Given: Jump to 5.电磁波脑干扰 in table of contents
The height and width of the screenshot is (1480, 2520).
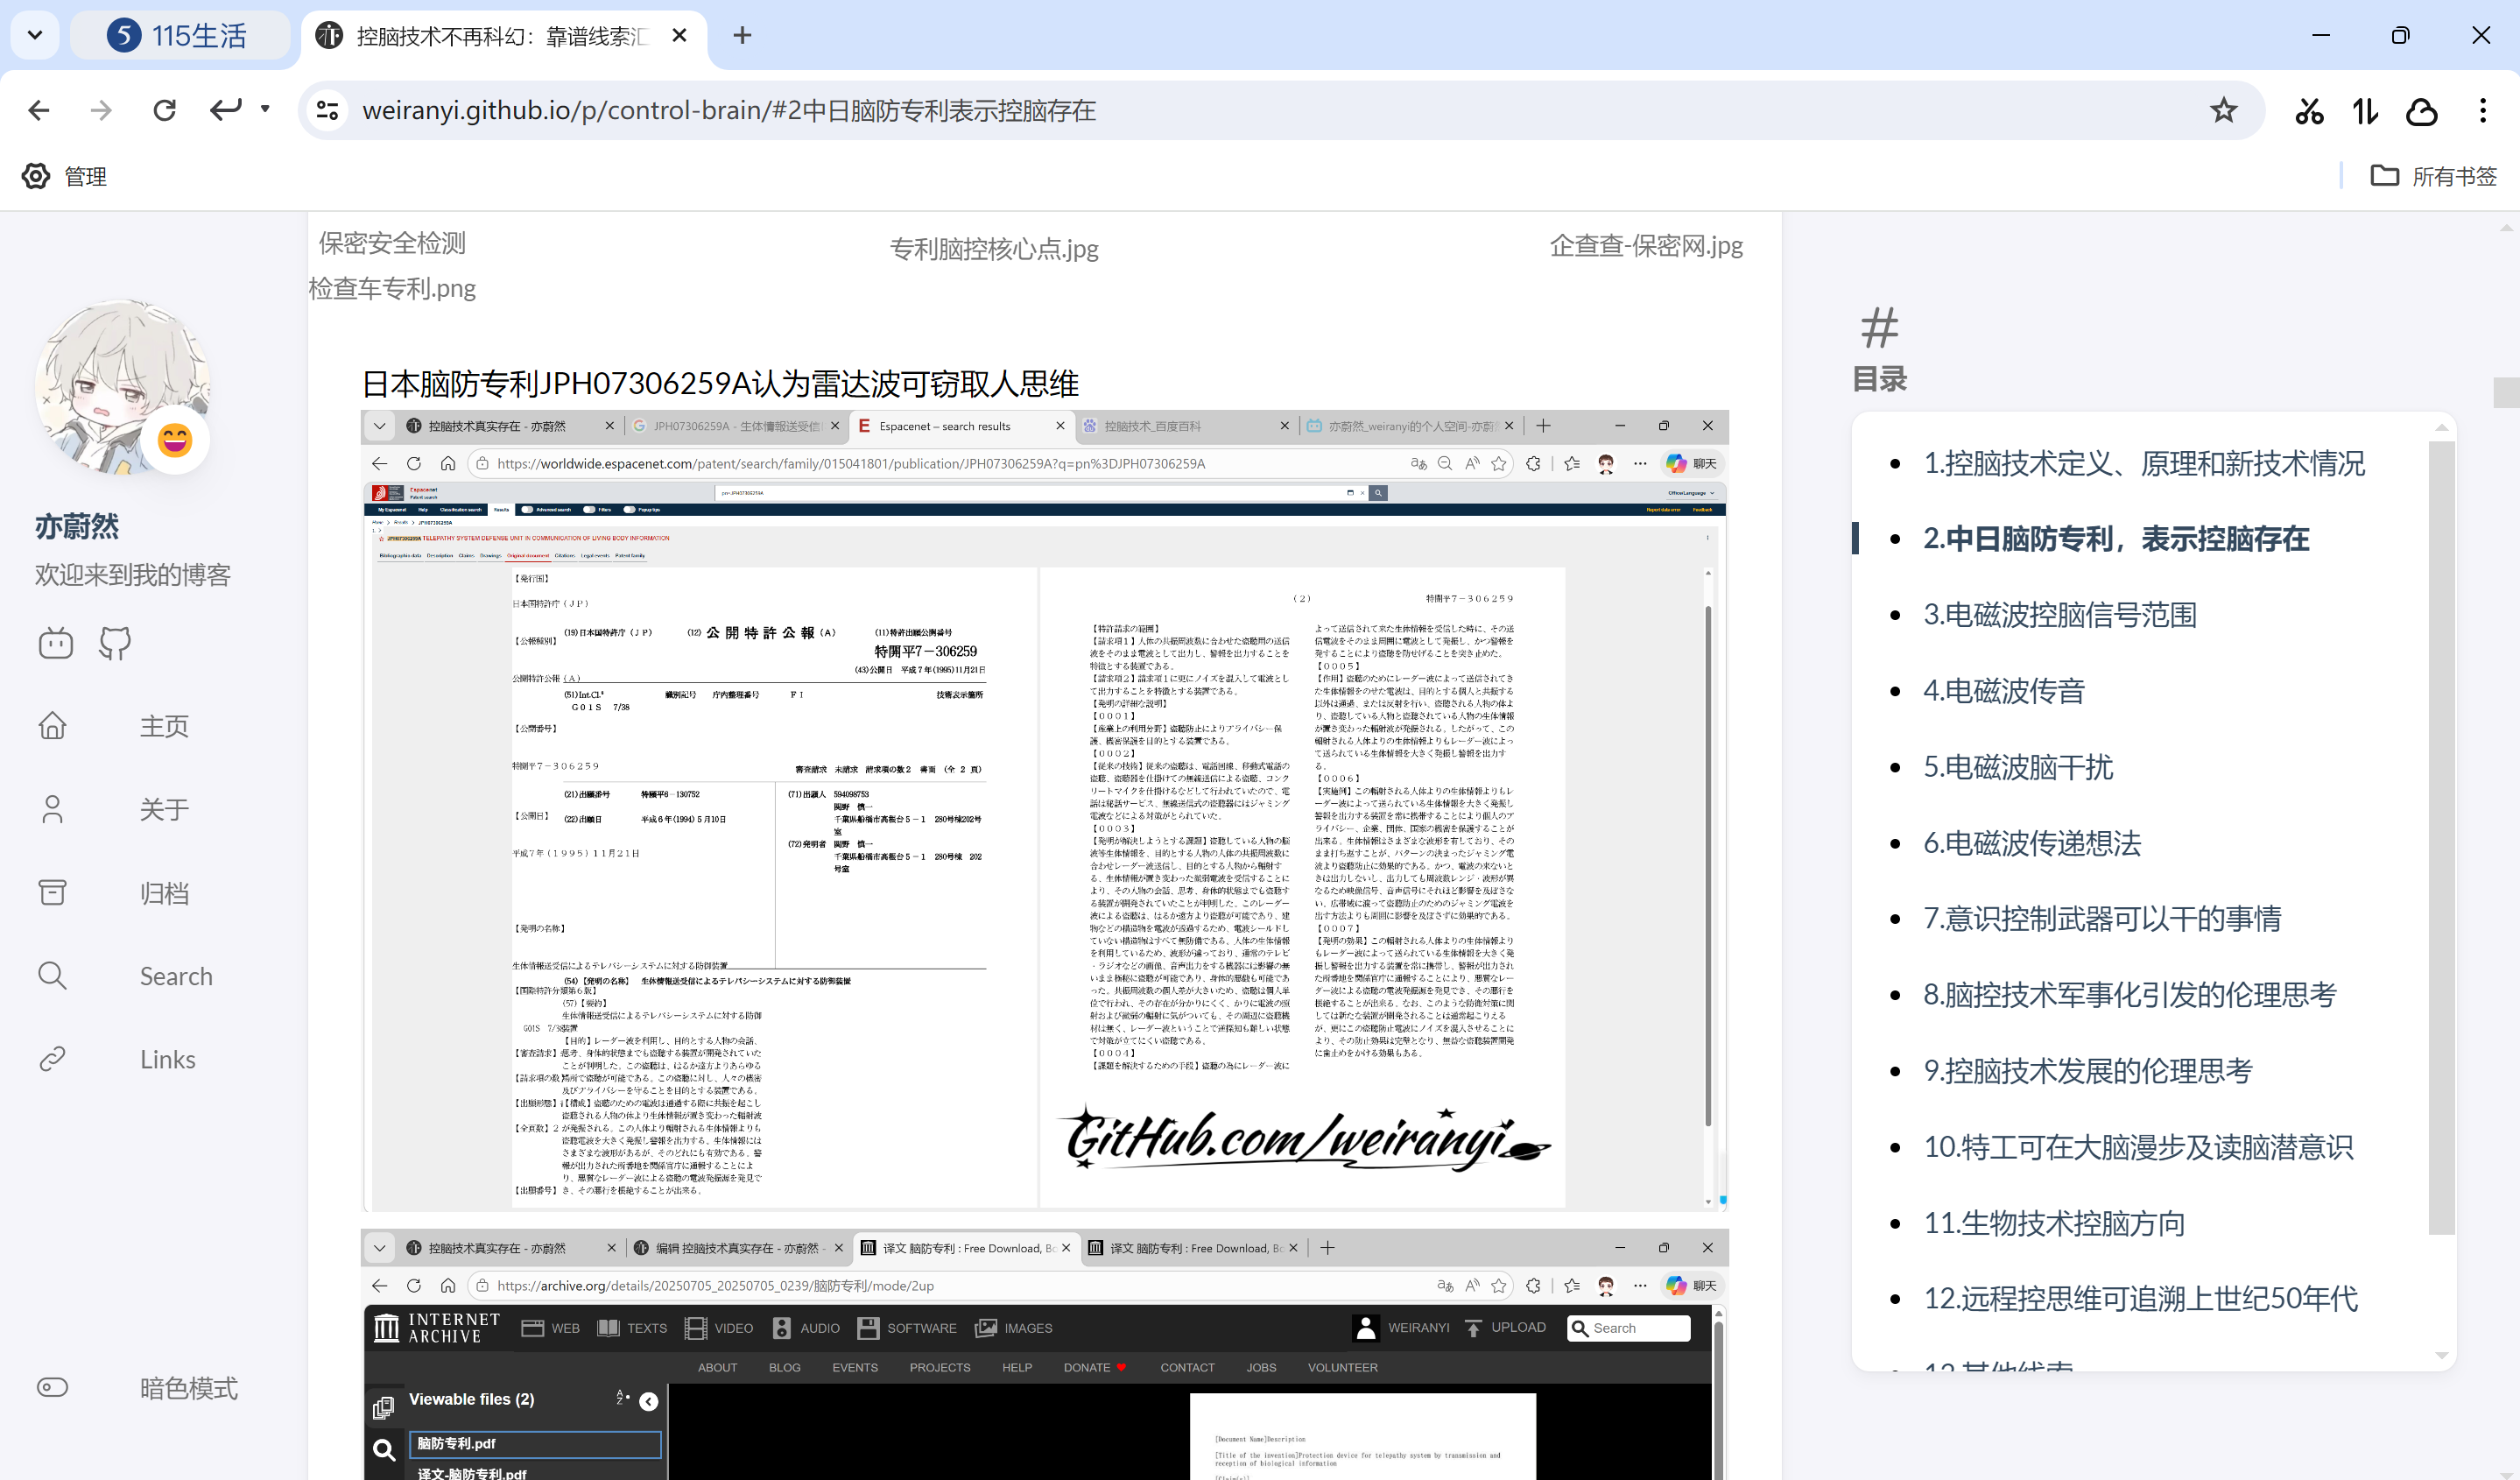Looking at the screenshot, I should click(x=2018, y=767).
